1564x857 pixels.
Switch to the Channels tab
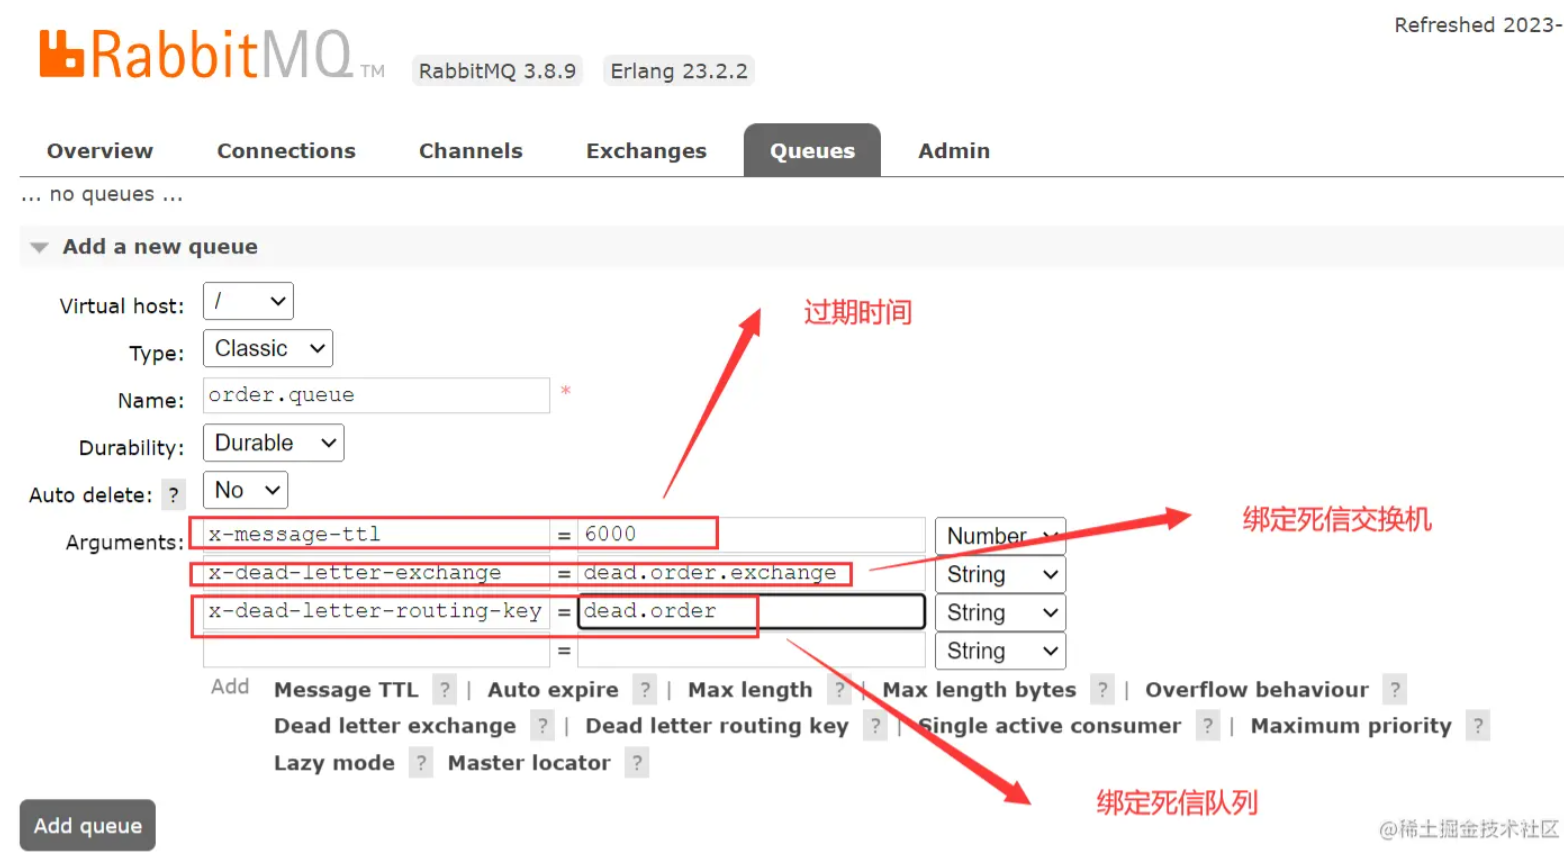click(470, 151)
